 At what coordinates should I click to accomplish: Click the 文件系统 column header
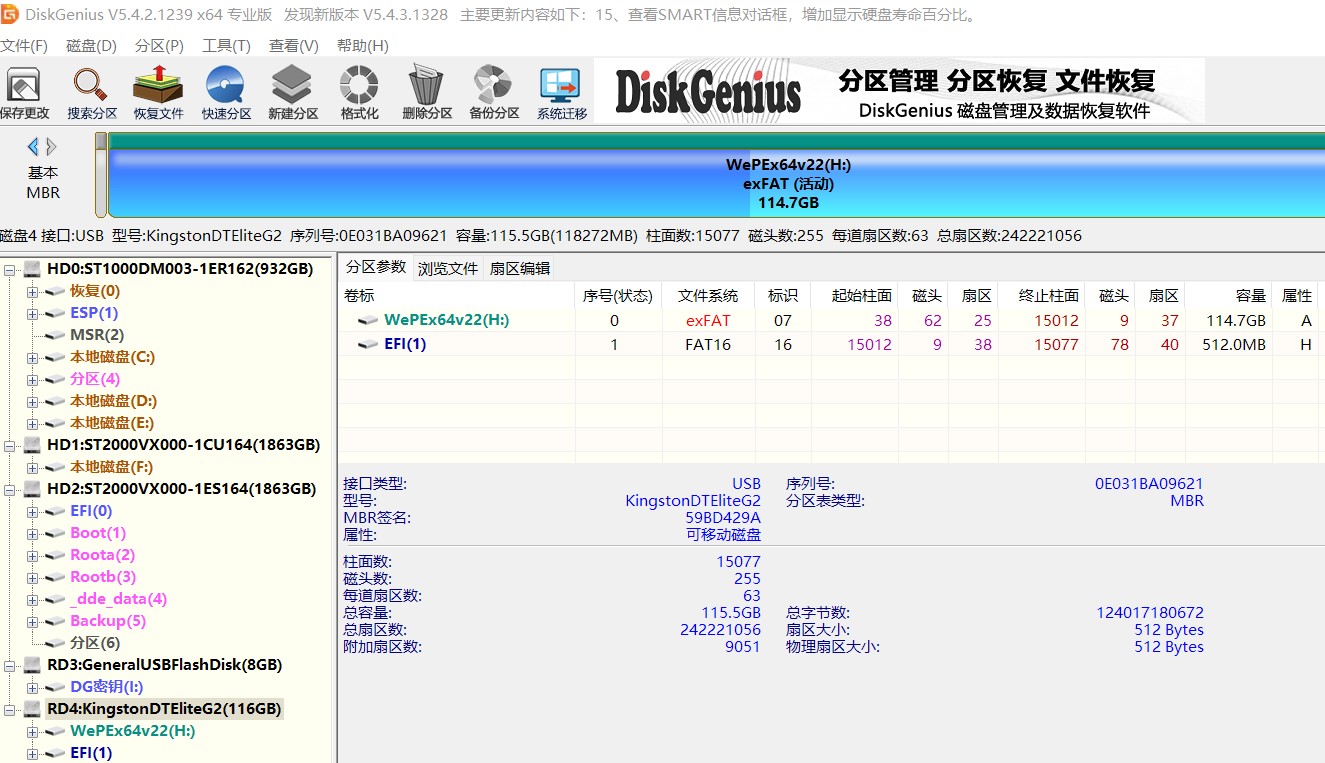coord(708,296)
